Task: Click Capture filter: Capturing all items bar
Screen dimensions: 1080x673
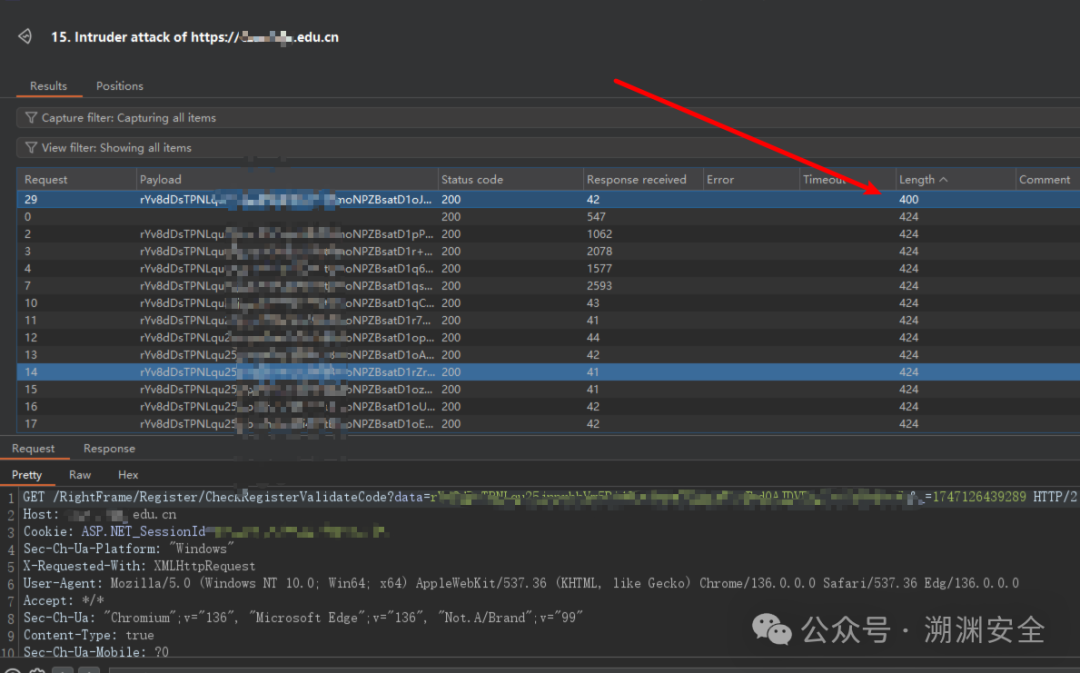Action: click(548, 118)
